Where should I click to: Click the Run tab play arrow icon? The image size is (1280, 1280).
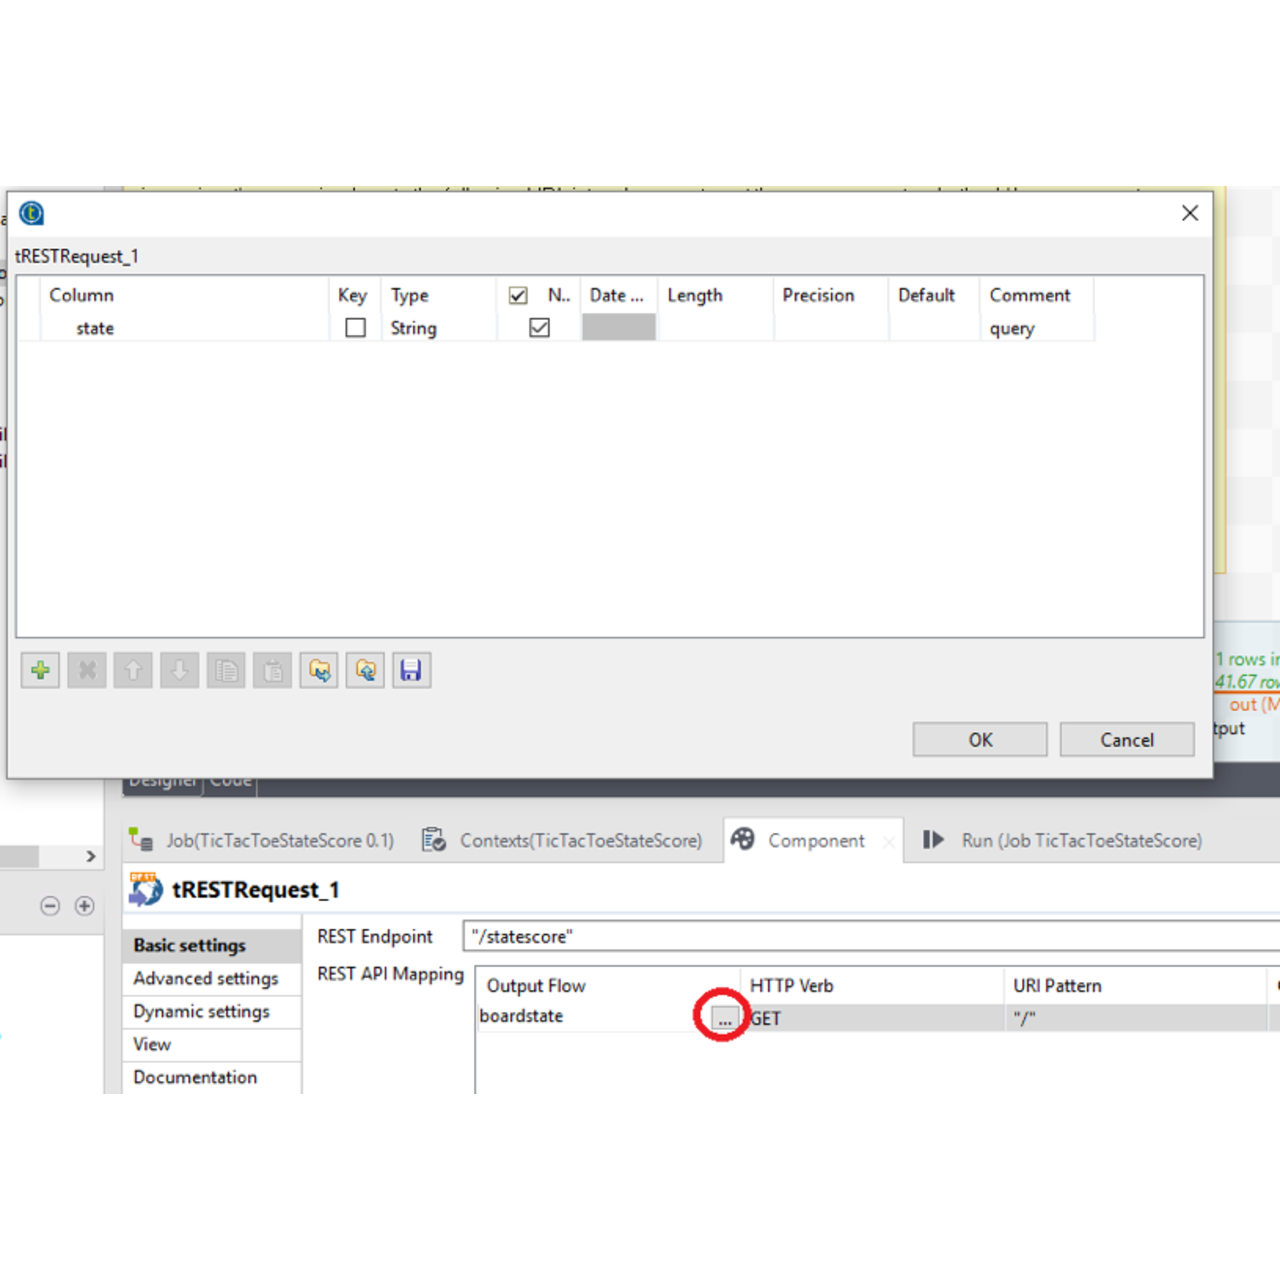click(933, 840)
